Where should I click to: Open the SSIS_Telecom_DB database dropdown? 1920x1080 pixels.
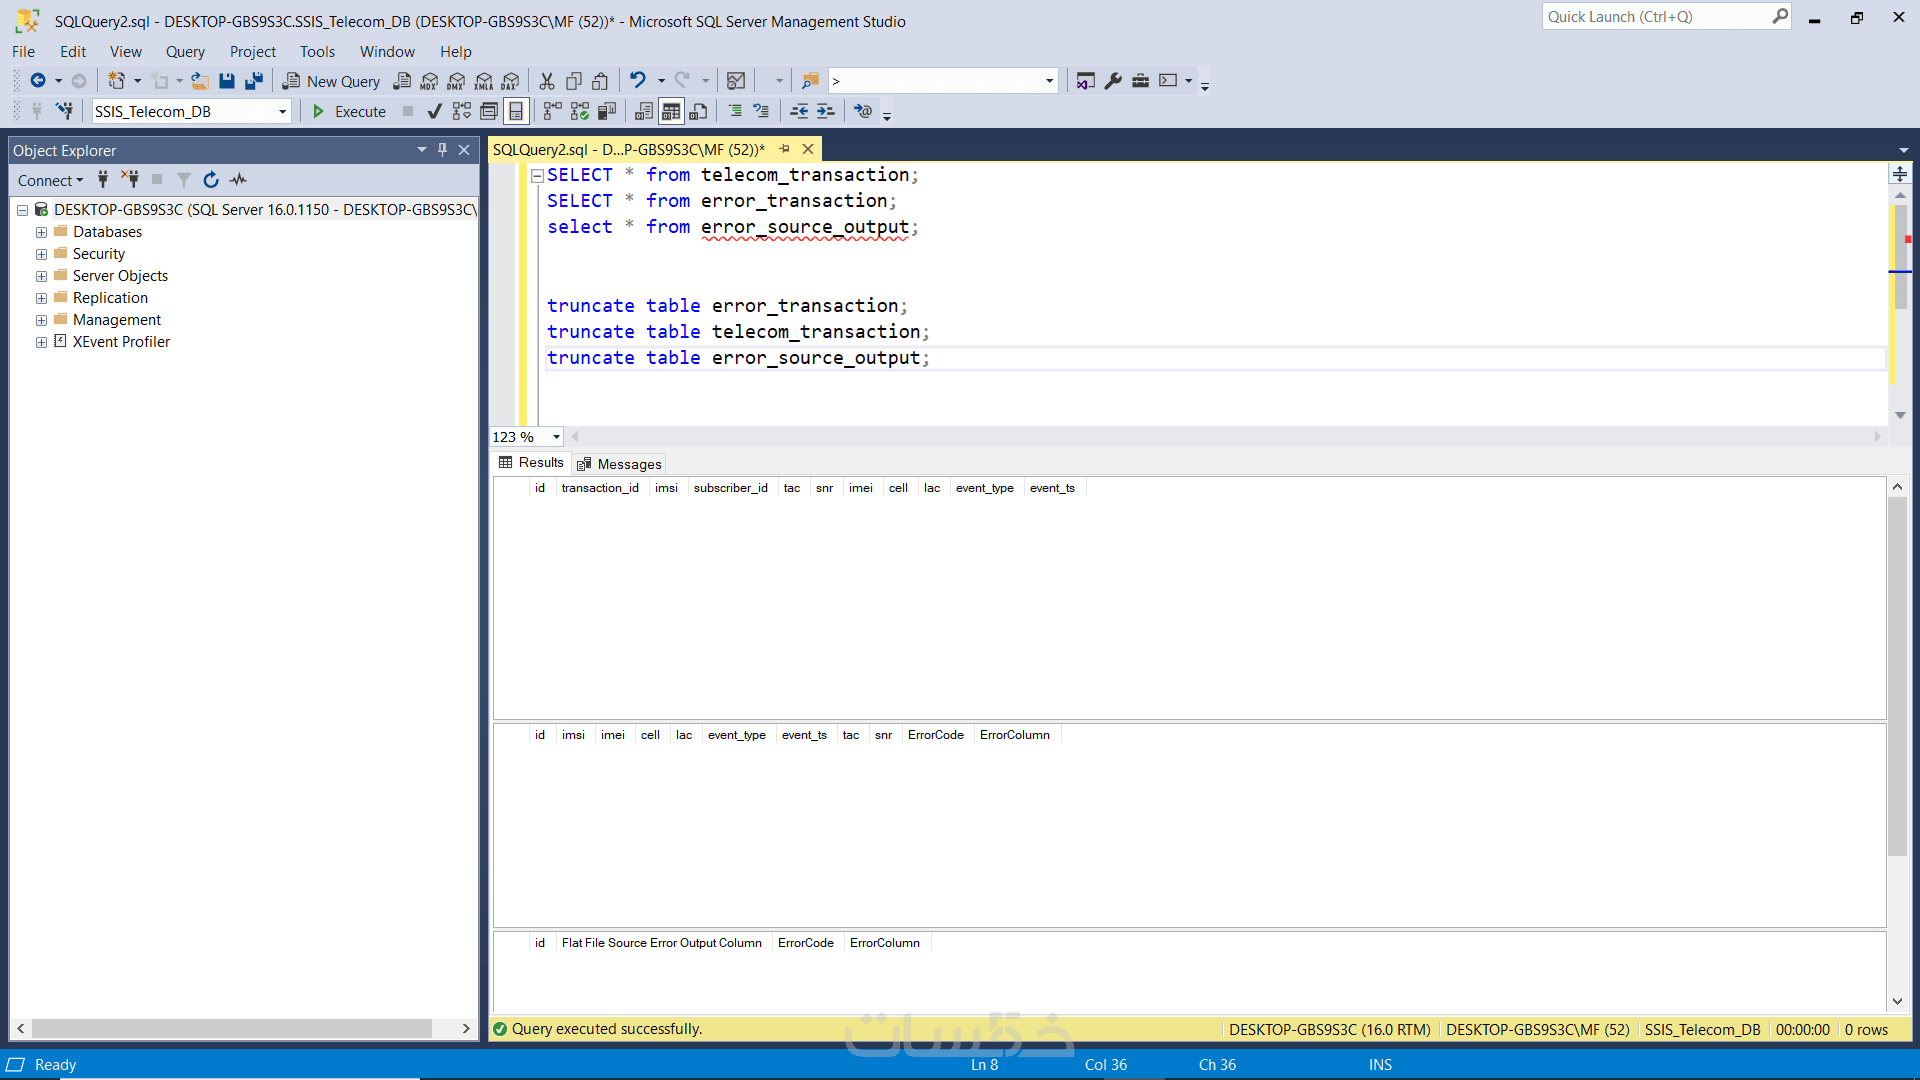[x=282, y=112]
